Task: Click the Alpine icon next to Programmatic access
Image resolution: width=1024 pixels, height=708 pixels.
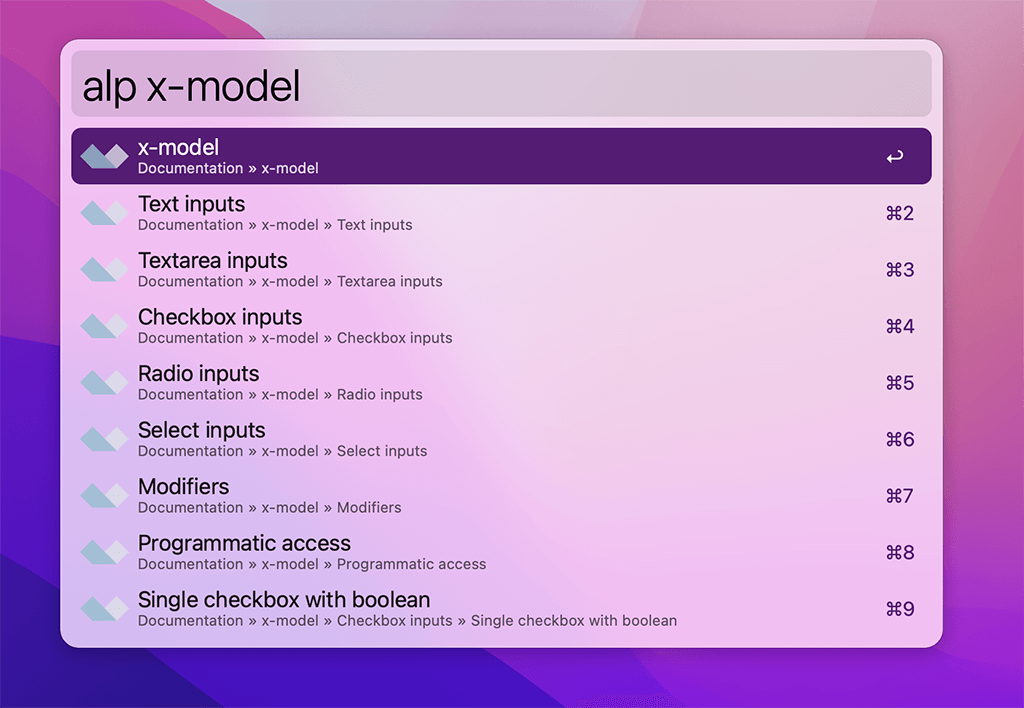Action: tap(104, 552)
